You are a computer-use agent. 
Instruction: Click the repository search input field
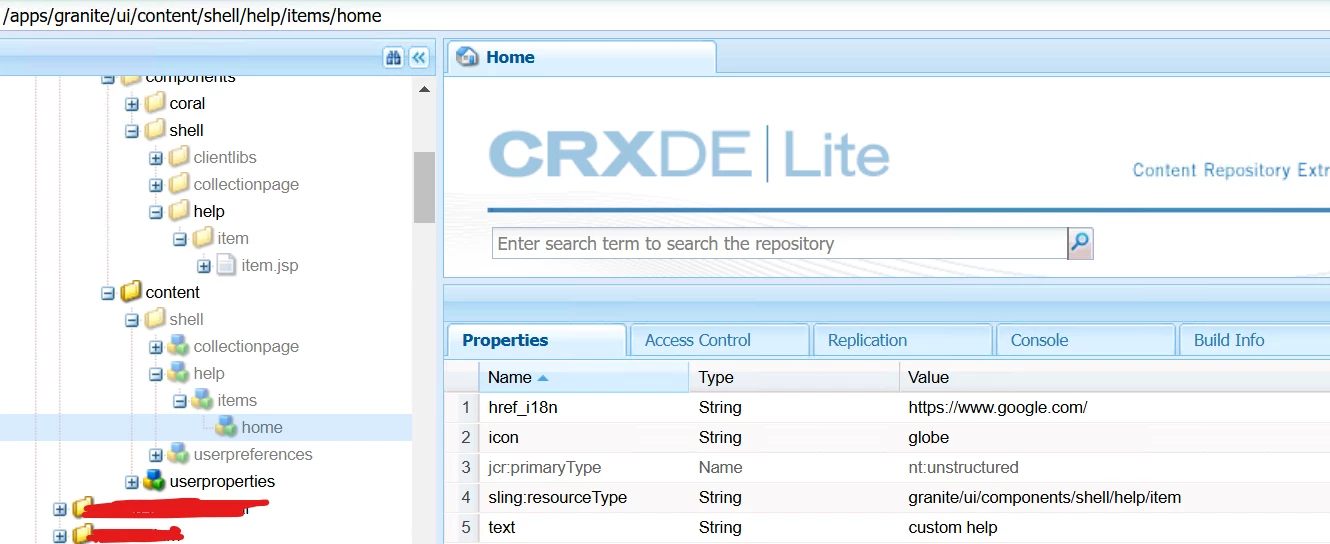780,243
